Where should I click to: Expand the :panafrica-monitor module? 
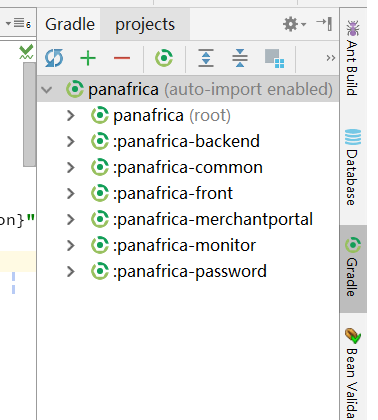point(71,245)
